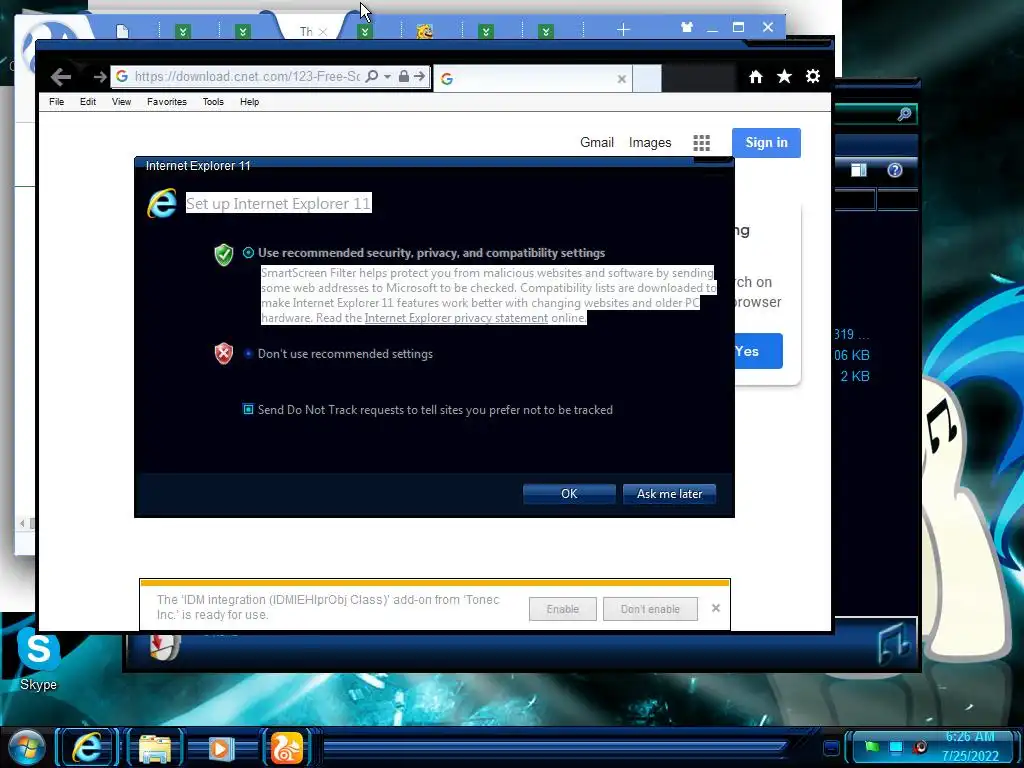Open Windows Media Player from taskbar
This screenshot has height=768, width=1024.
221,748
